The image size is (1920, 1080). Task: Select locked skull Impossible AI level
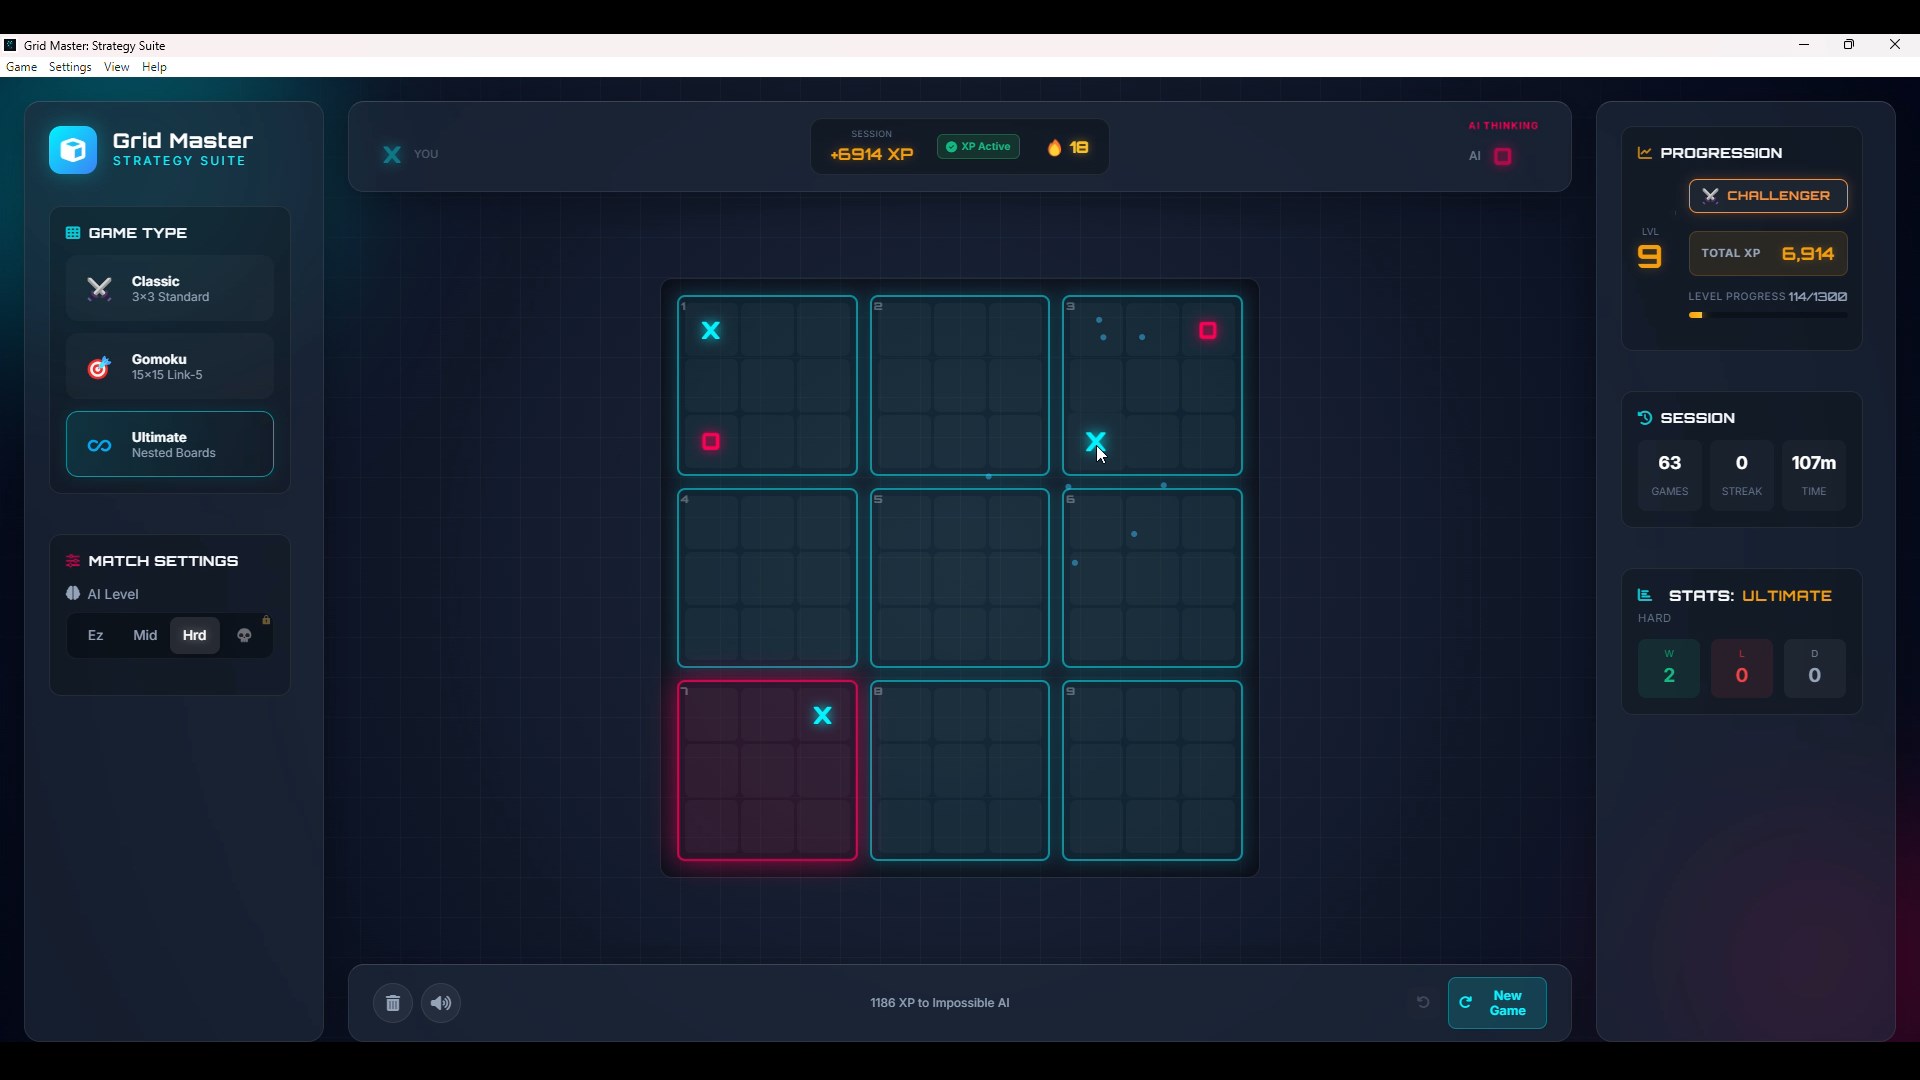pos(244,636)
